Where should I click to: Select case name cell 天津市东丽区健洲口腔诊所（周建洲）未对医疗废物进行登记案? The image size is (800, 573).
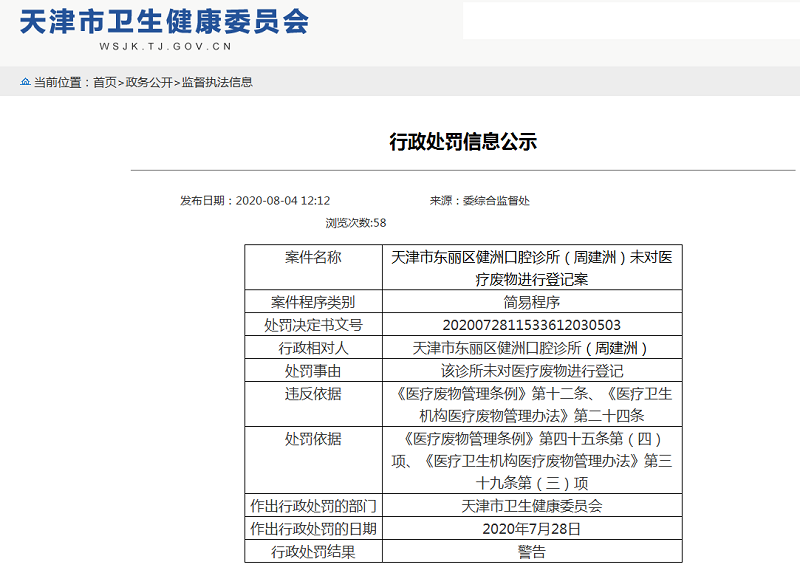(x=532, y=267)
